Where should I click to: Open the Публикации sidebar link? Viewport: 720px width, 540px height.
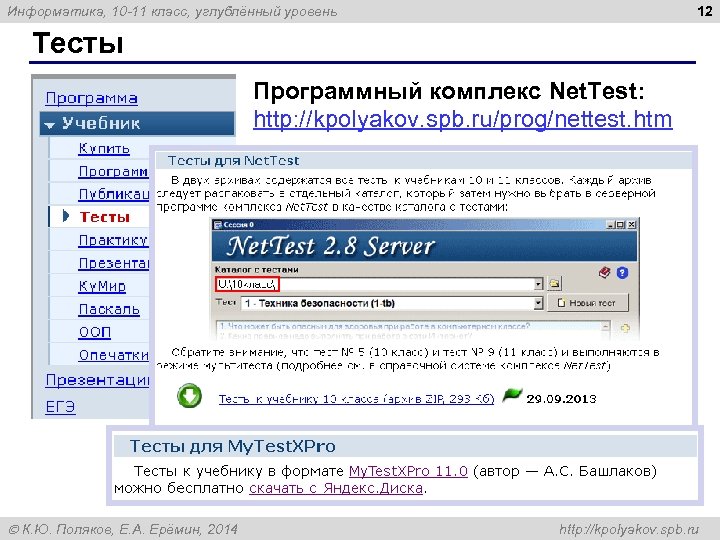point(114,194)
